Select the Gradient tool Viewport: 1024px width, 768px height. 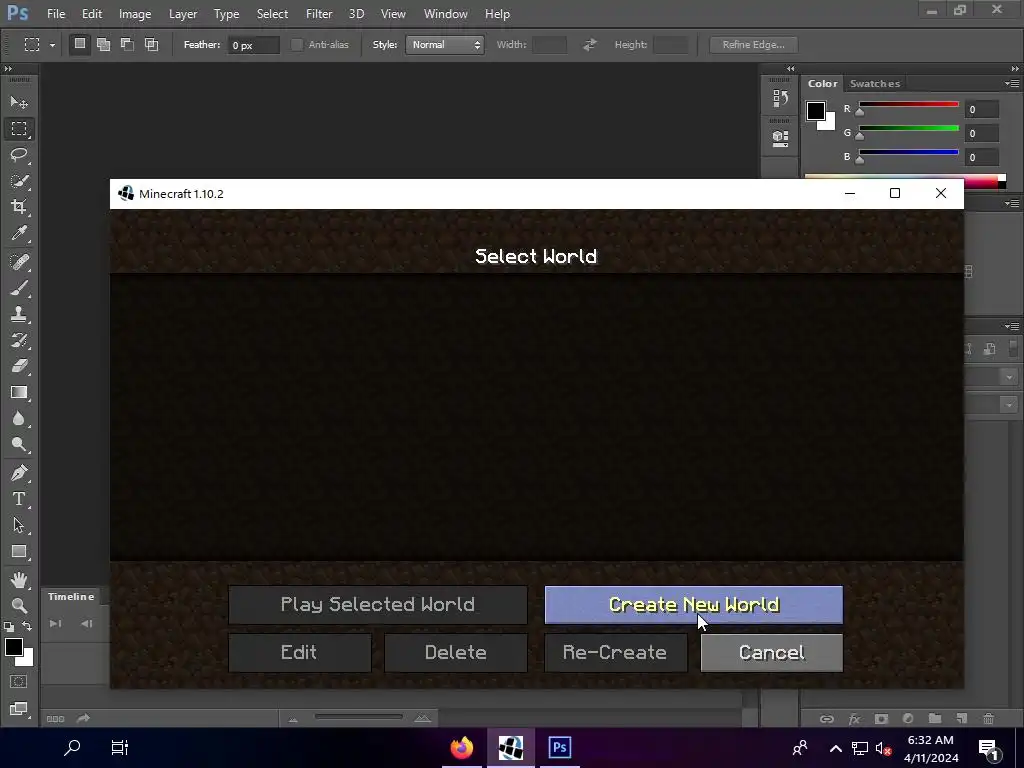(19, 392)
